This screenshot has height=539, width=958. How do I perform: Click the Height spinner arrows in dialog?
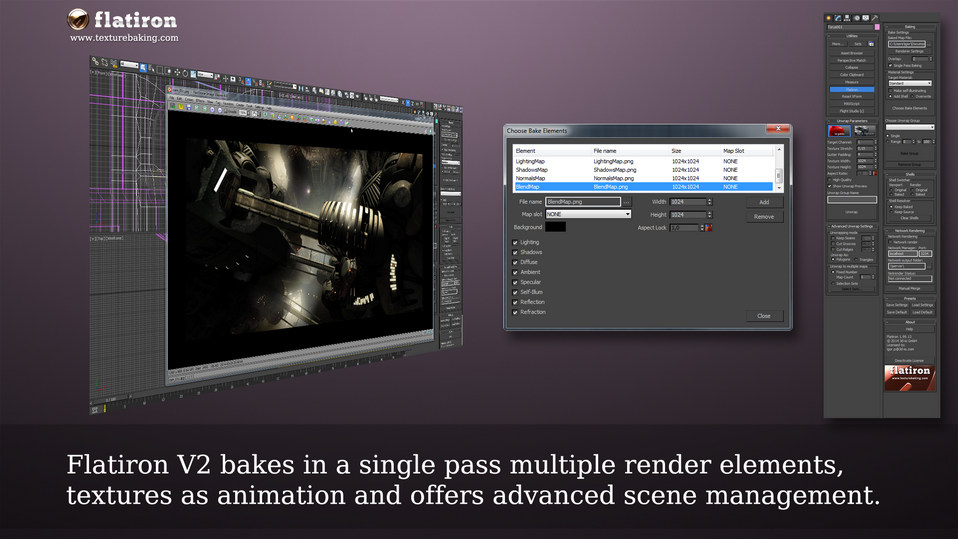709,215
